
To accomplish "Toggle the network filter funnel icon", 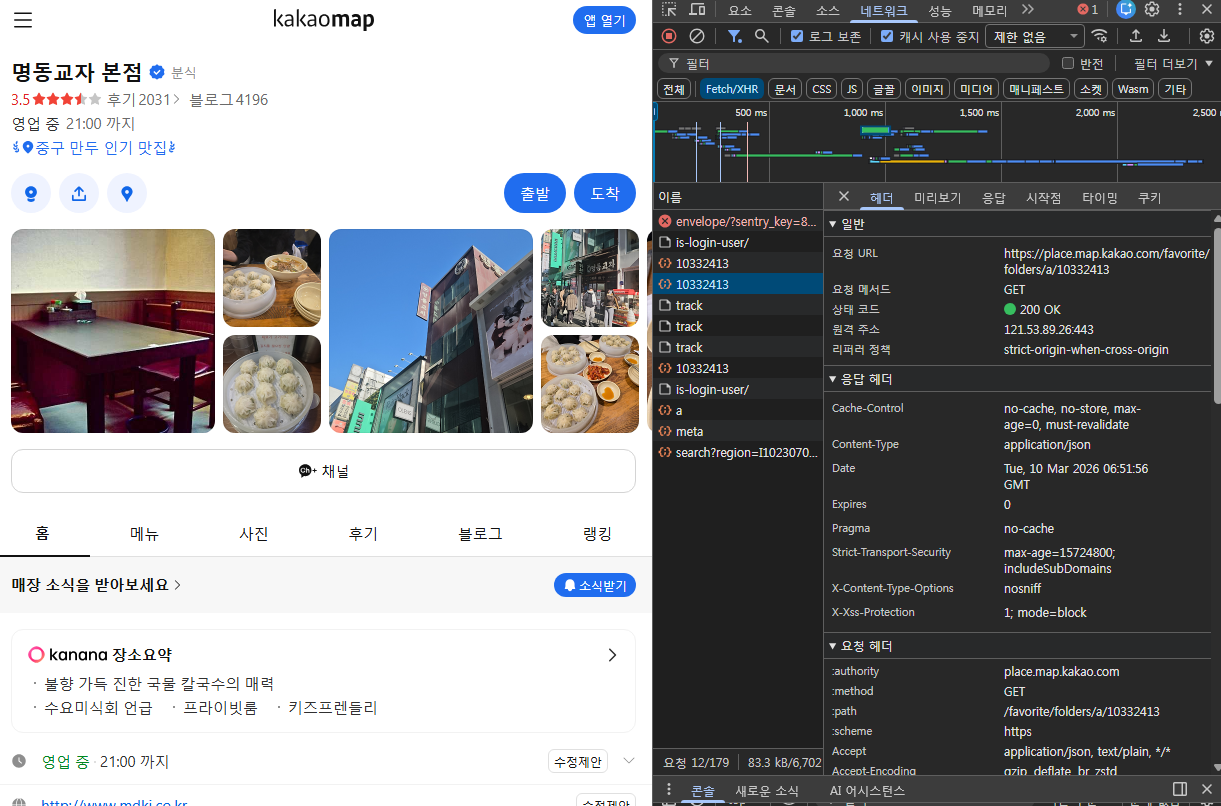I will click(x=735, y=36).
